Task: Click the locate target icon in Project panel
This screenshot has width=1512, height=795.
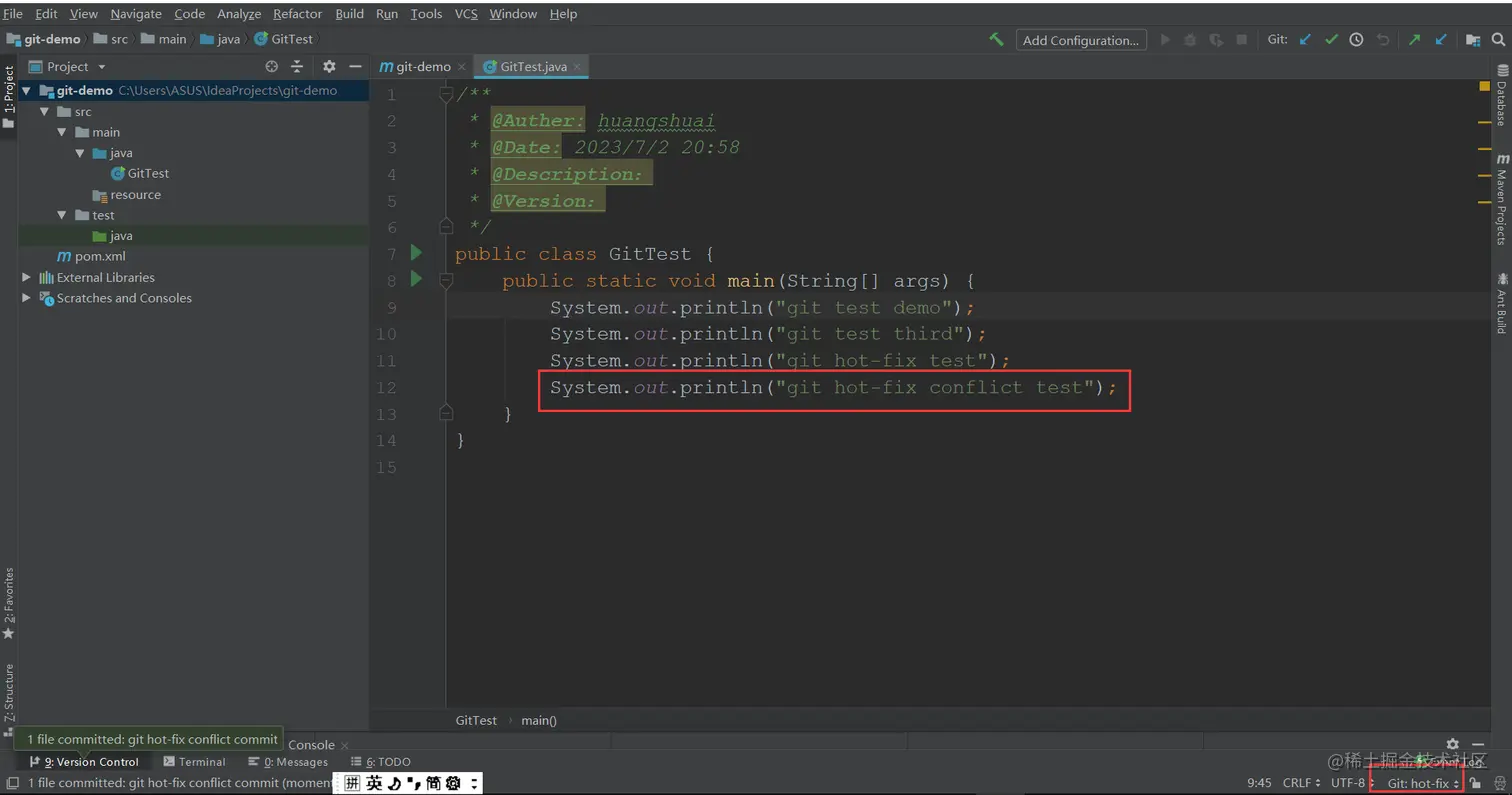Action: coord(272,67)
